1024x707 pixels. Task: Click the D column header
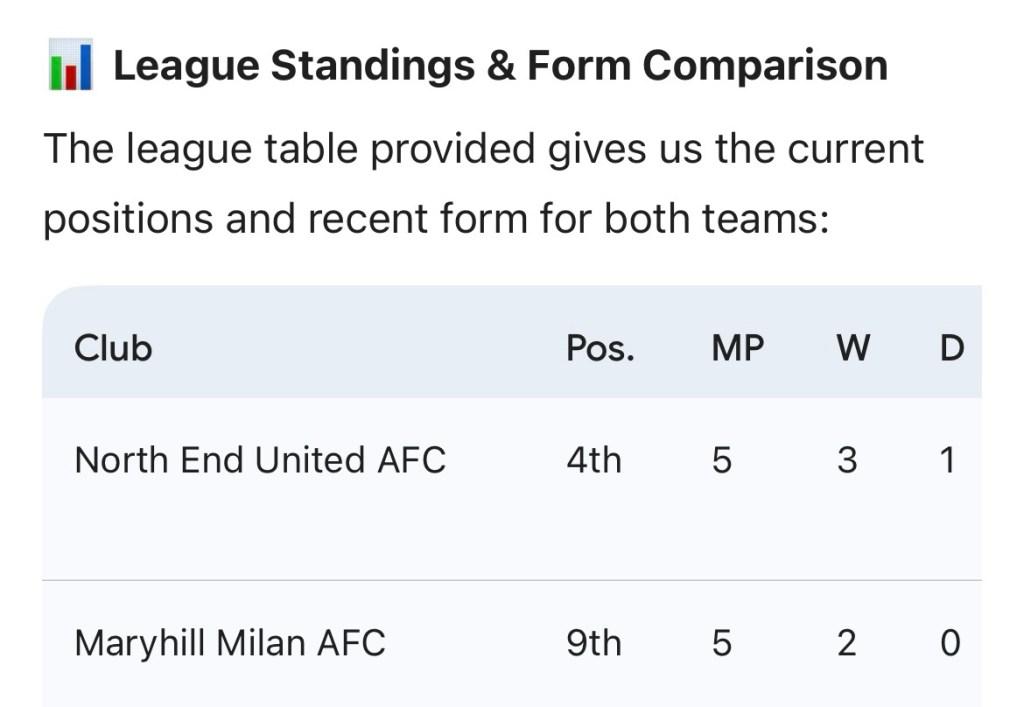[952, 348]
